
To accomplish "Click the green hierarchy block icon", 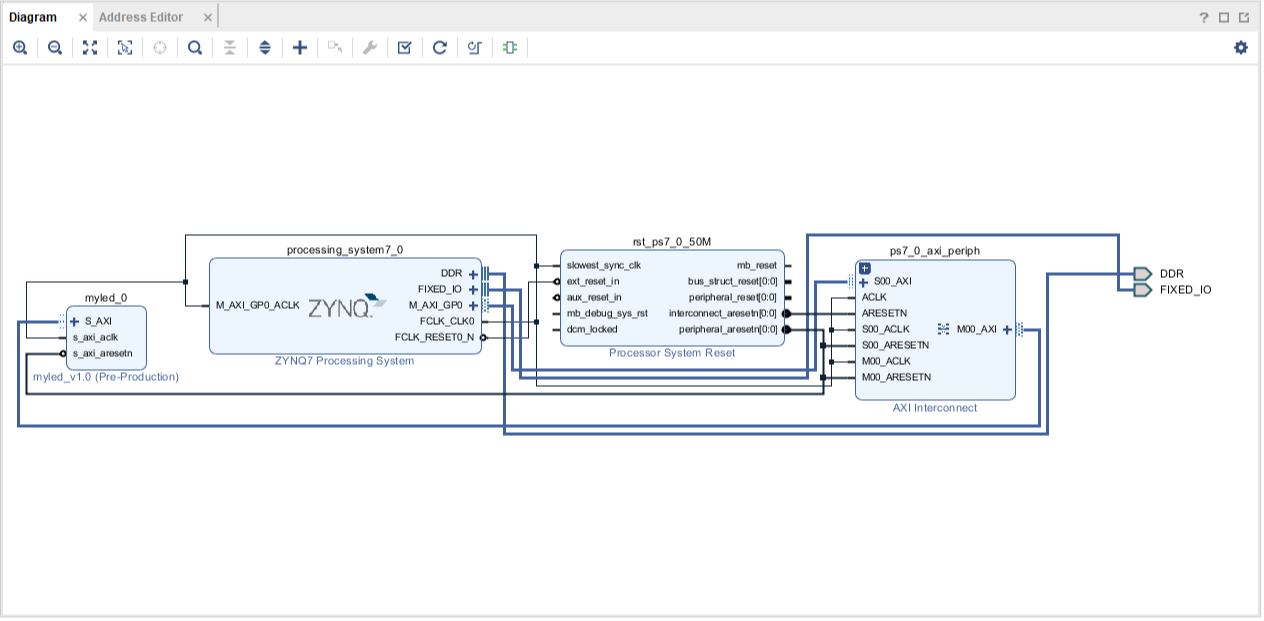I will point(510,47).
